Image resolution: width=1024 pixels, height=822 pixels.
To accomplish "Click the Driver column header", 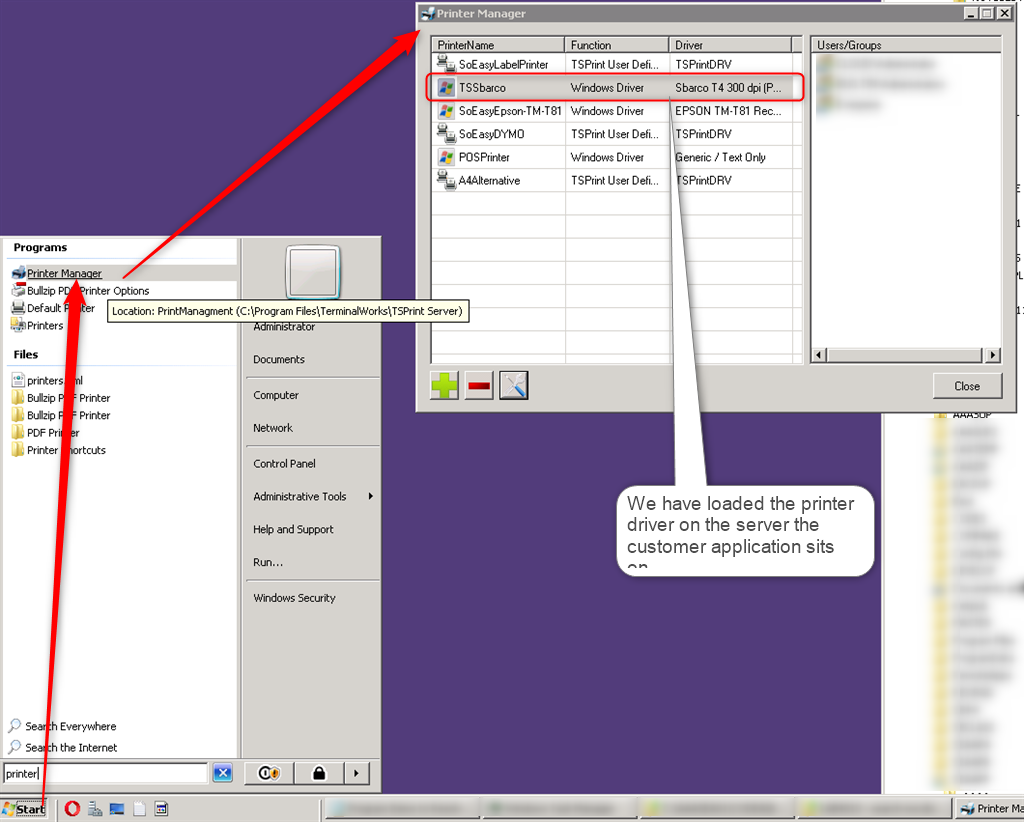I will click(730, 45).
